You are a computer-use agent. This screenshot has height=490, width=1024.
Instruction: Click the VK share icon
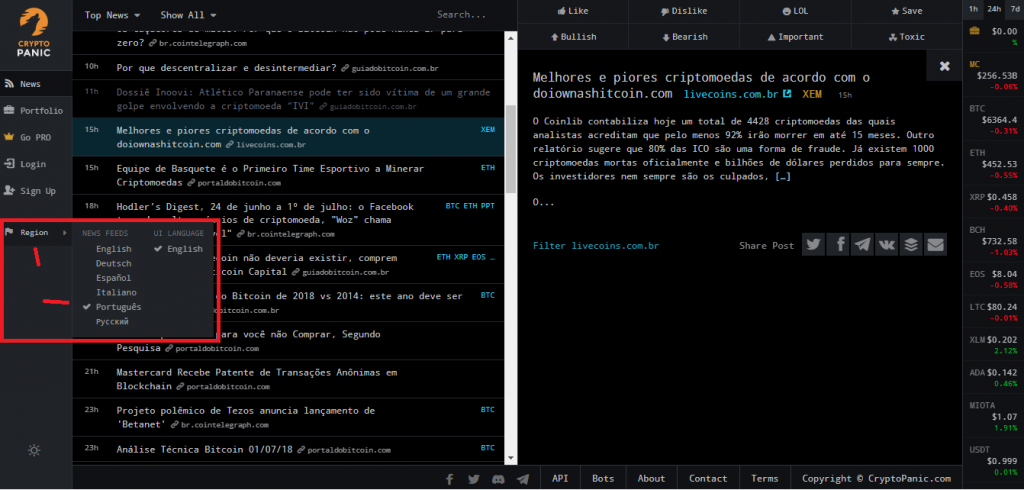(x=886, y=245)
